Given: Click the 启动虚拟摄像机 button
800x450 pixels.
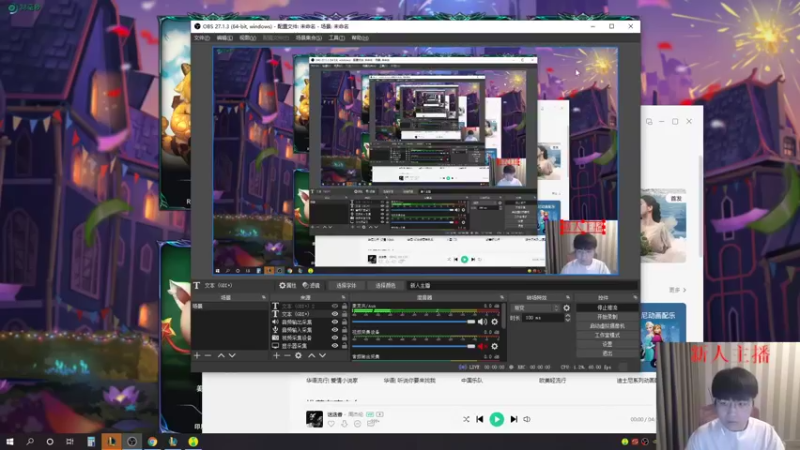Looking at the screenshot, I should [x=607, y=326].
